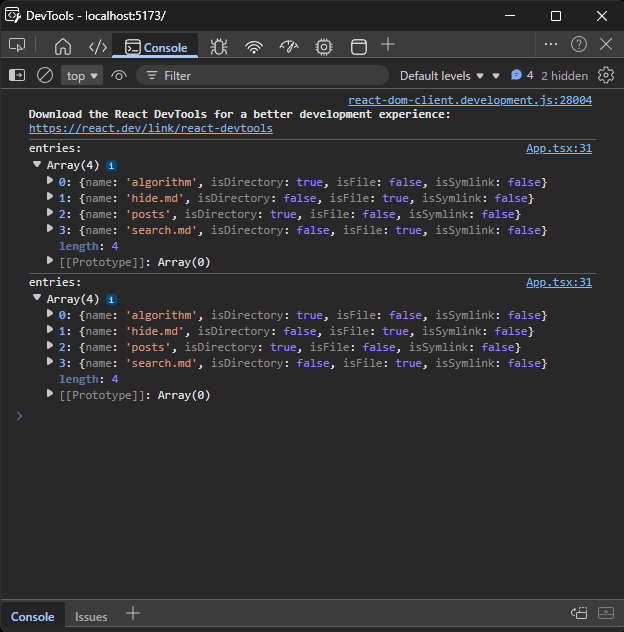Click the clear console icon
Viewport: 624px width, 632px height.
[x=45, y=75]
